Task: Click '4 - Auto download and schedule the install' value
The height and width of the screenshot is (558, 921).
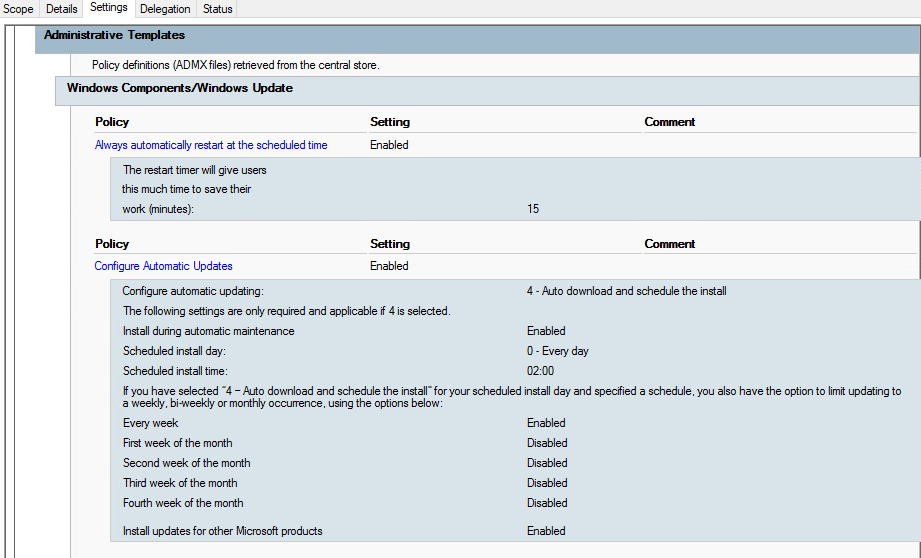Action: click(x=627, y=291)
